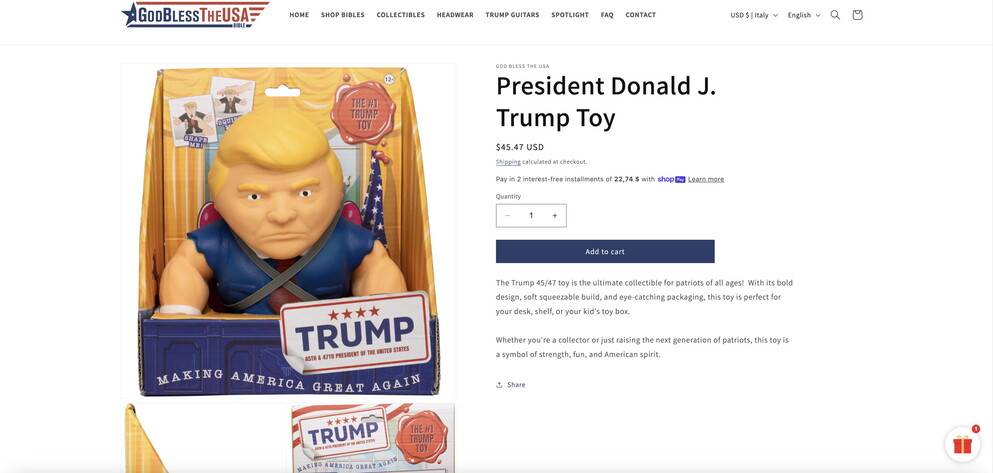Click Learn more about installments
Screen dimensions: 993x473
pos(705,179)
